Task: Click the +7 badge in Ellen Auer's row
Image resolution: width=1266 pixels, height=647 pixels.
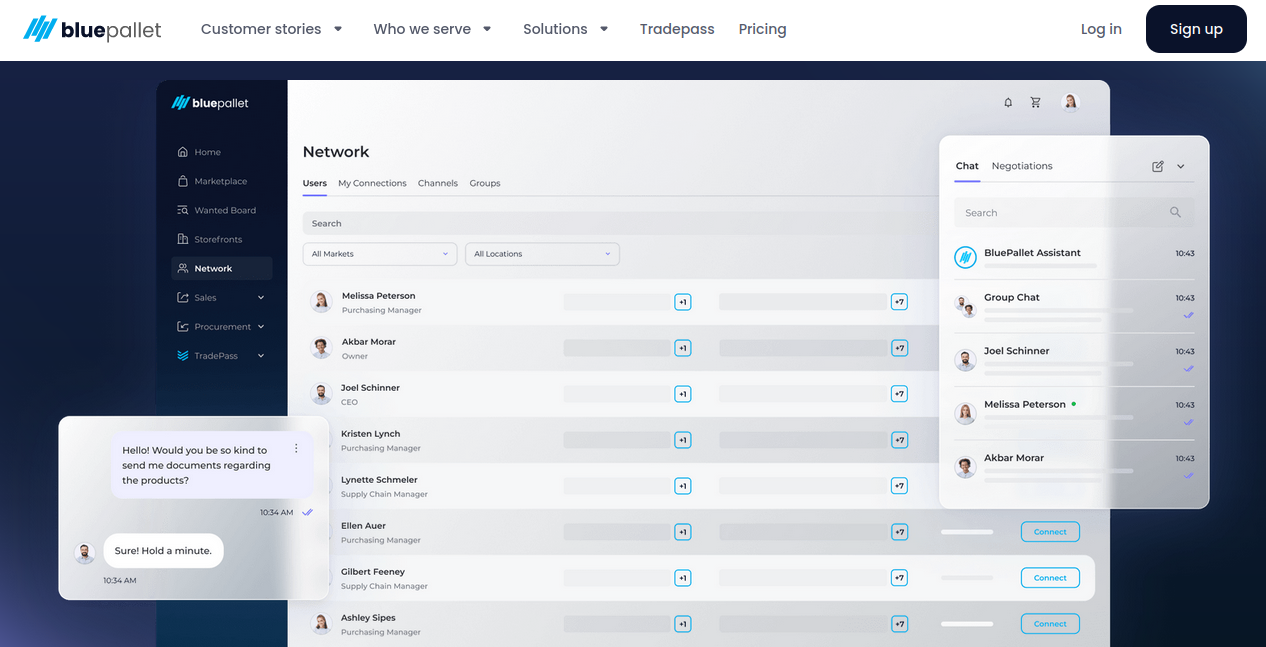Action: tap(899, 531)
